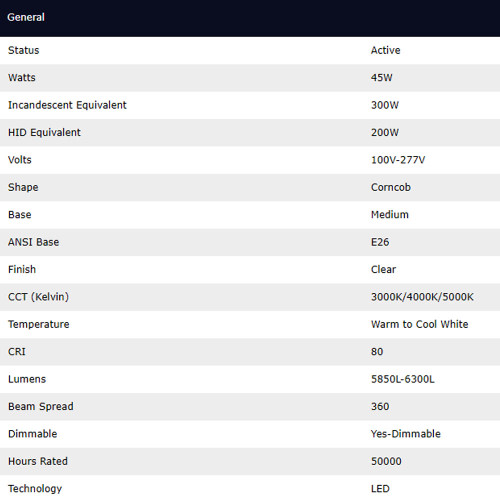Select the 45W watts value
Viewport: 500px width, 500px height.
coord(382,78)
